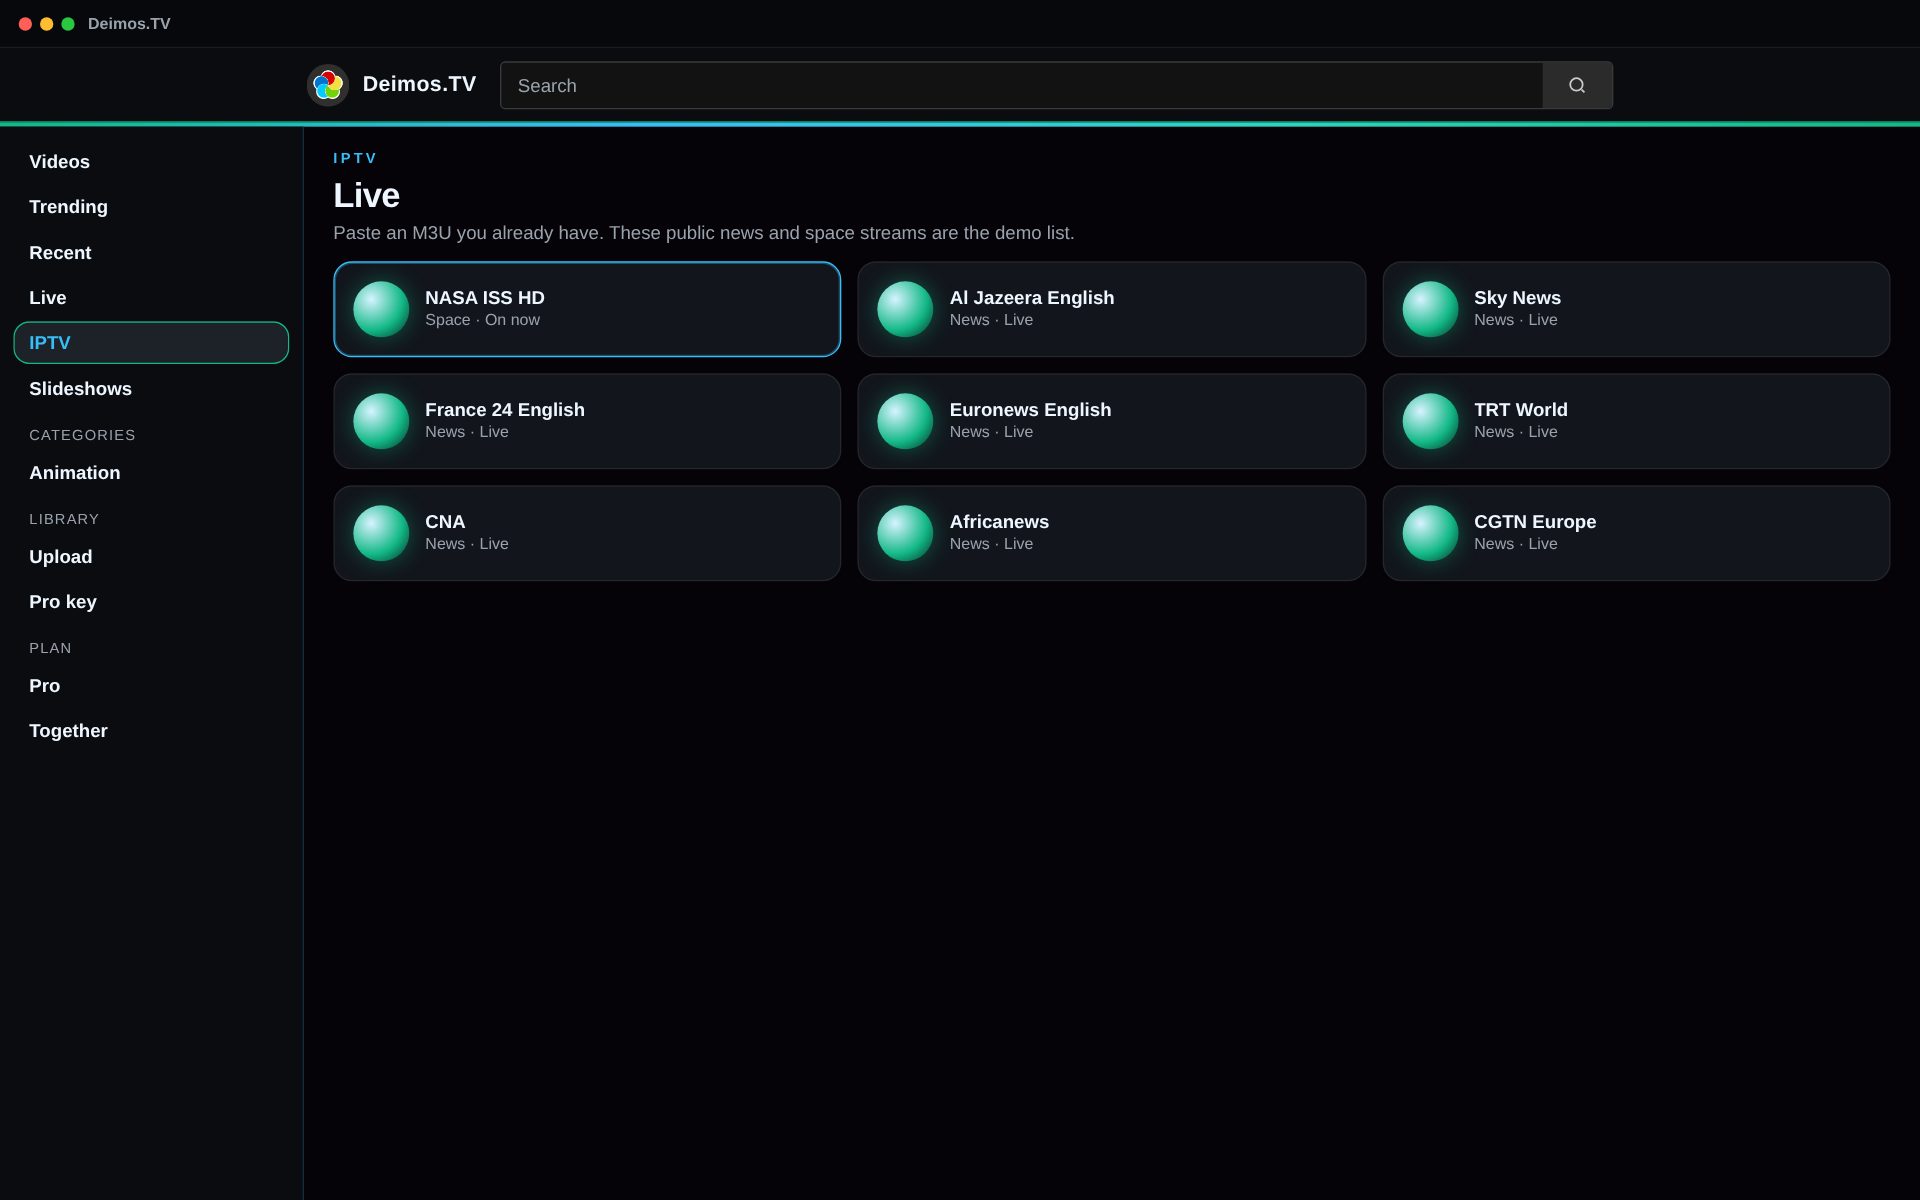Click the Sky News channel orb
1920x1200 pixels.
(x=1430, y=309)
